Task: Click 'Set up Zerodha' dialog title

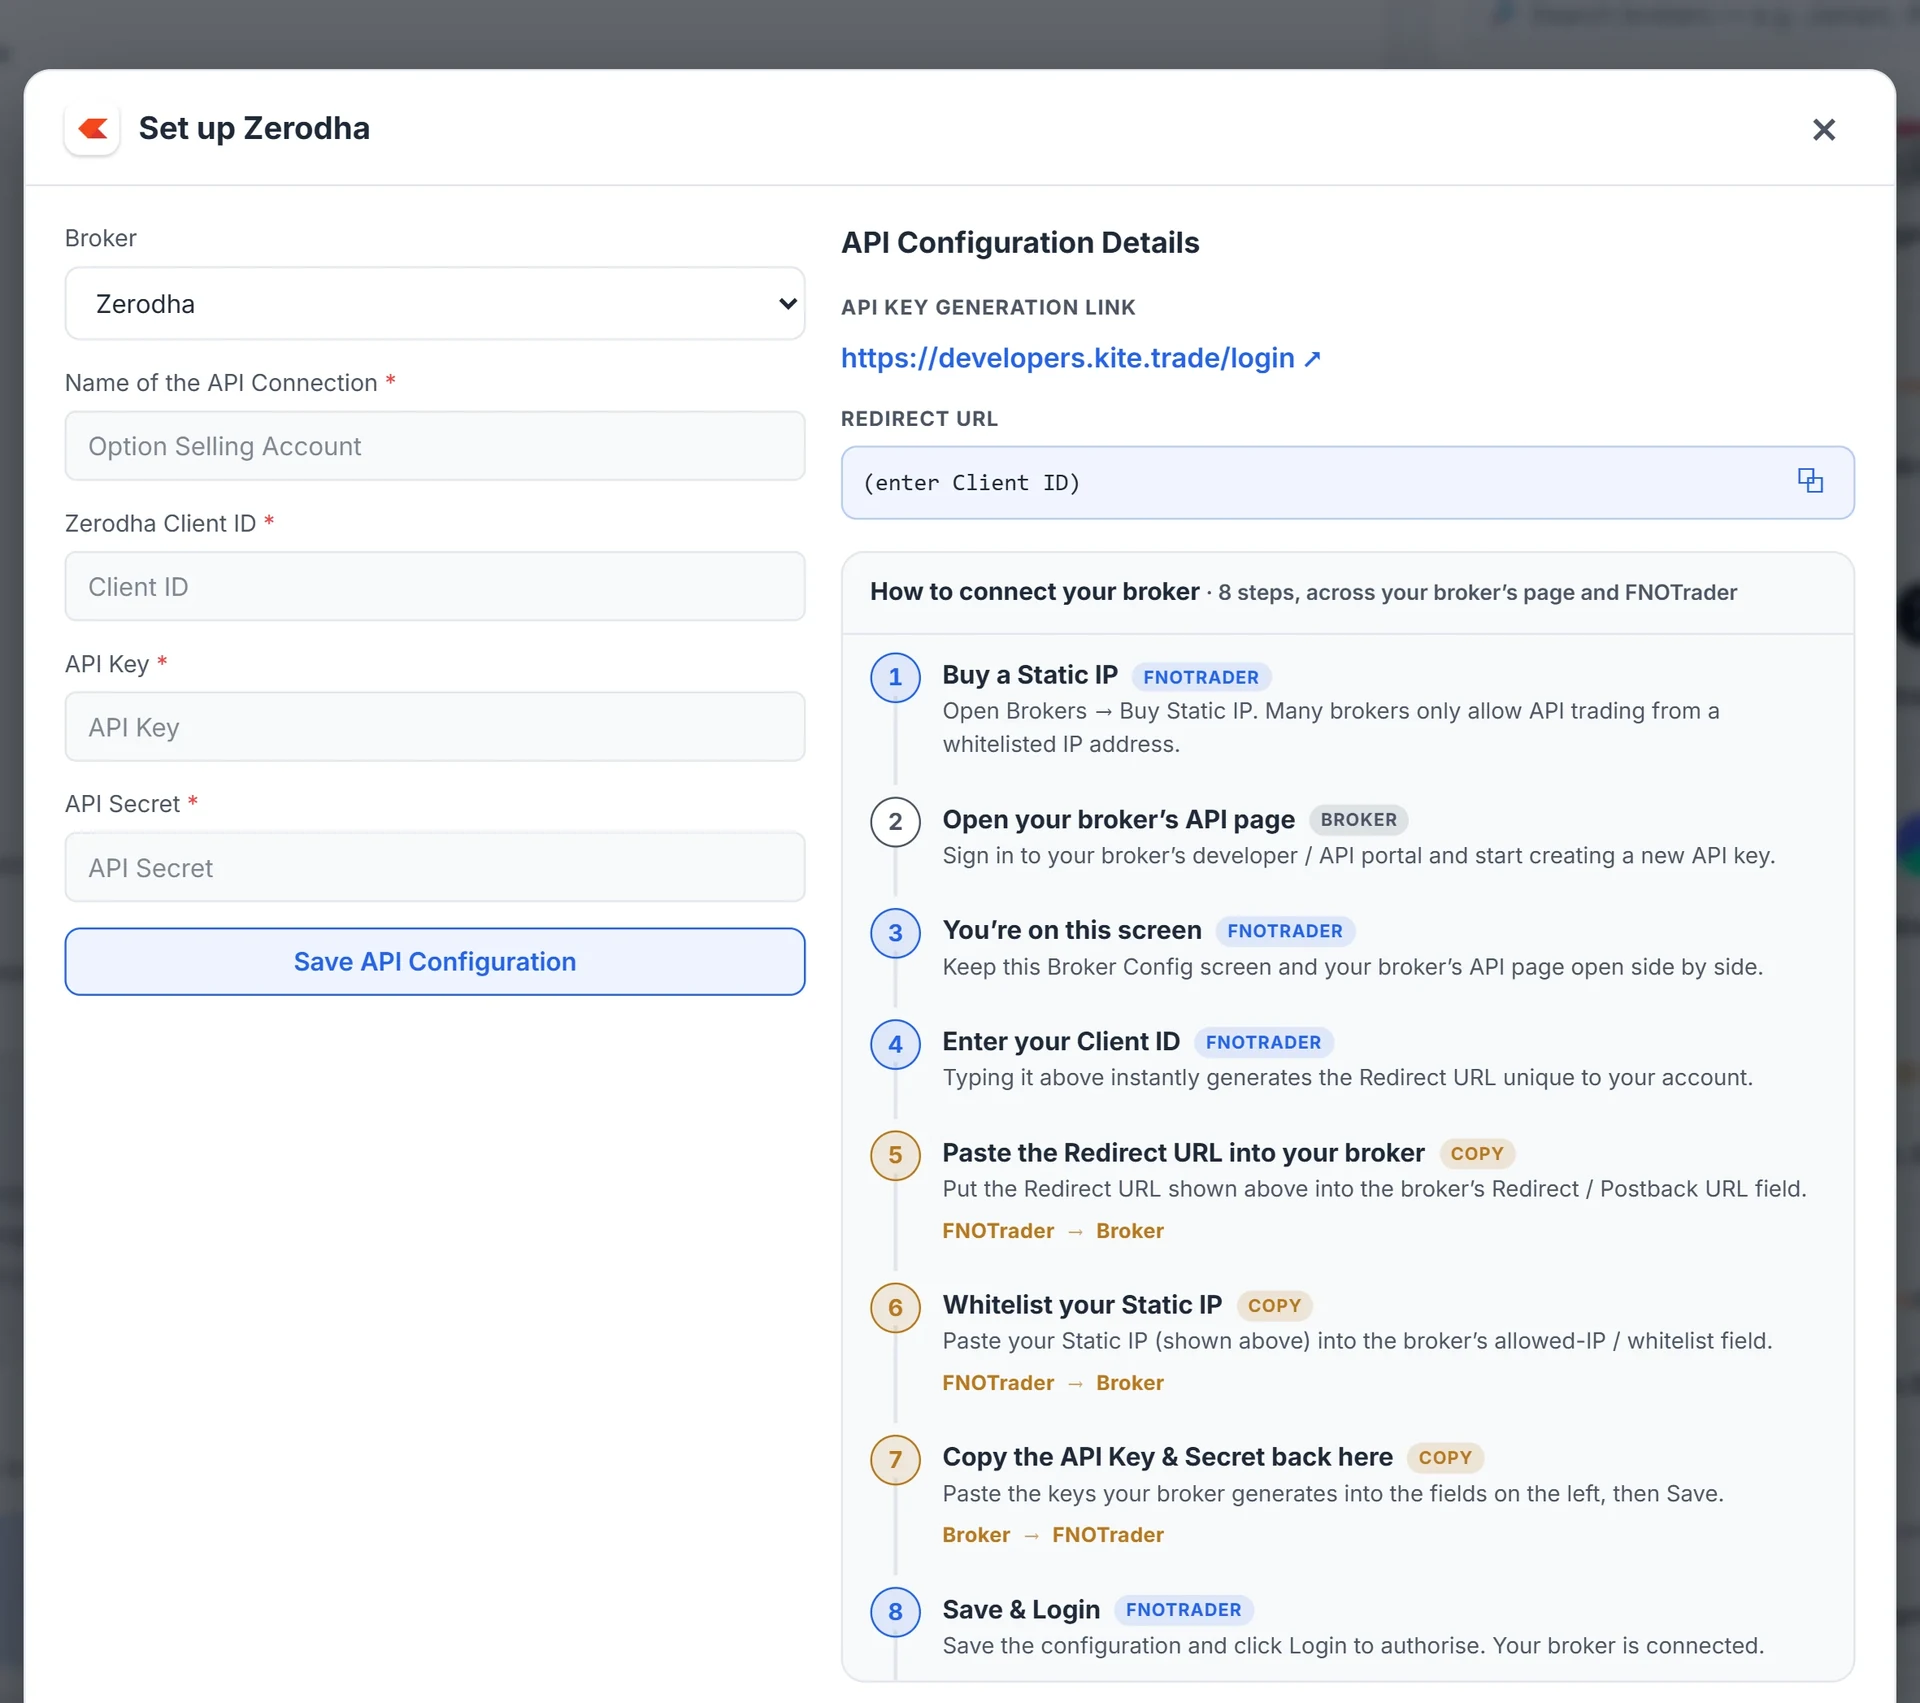Action: point(254,128)
